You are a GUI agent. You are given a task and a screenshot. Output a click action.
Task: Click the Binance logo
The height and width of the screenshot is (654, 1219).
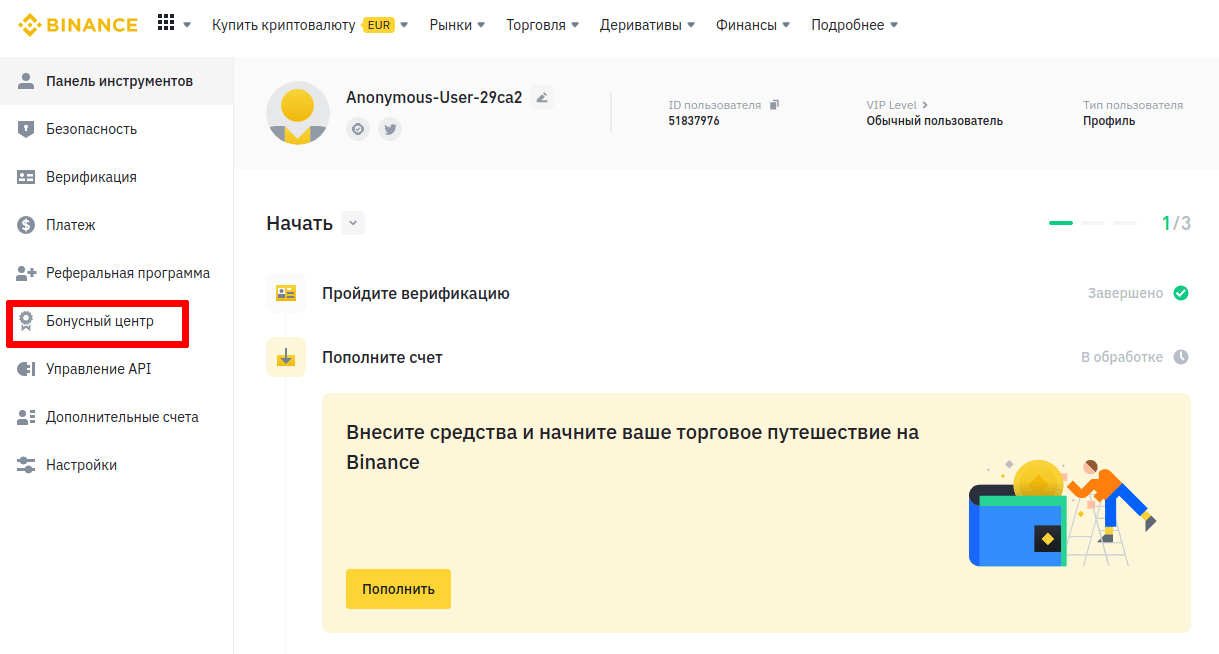pyautogui.click(x=78, y=25)
